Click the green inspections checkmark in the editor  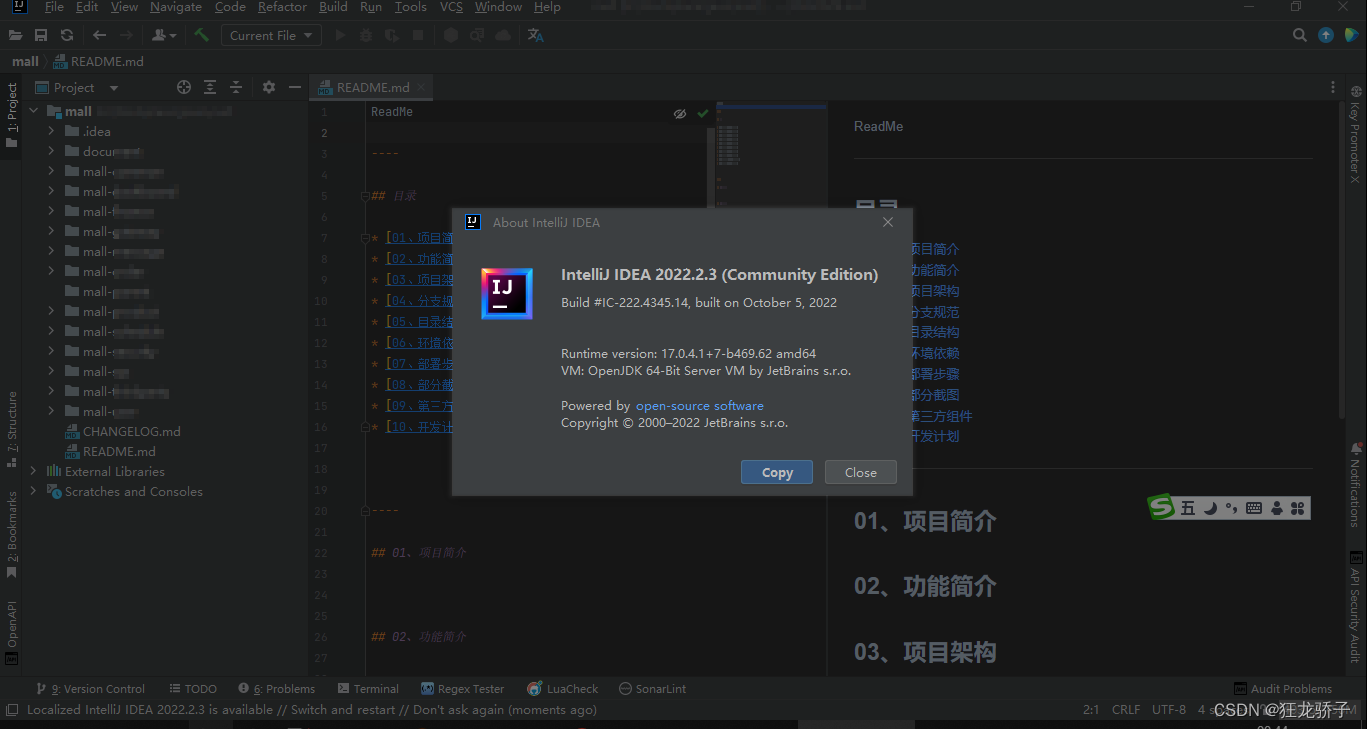[703, 113]
